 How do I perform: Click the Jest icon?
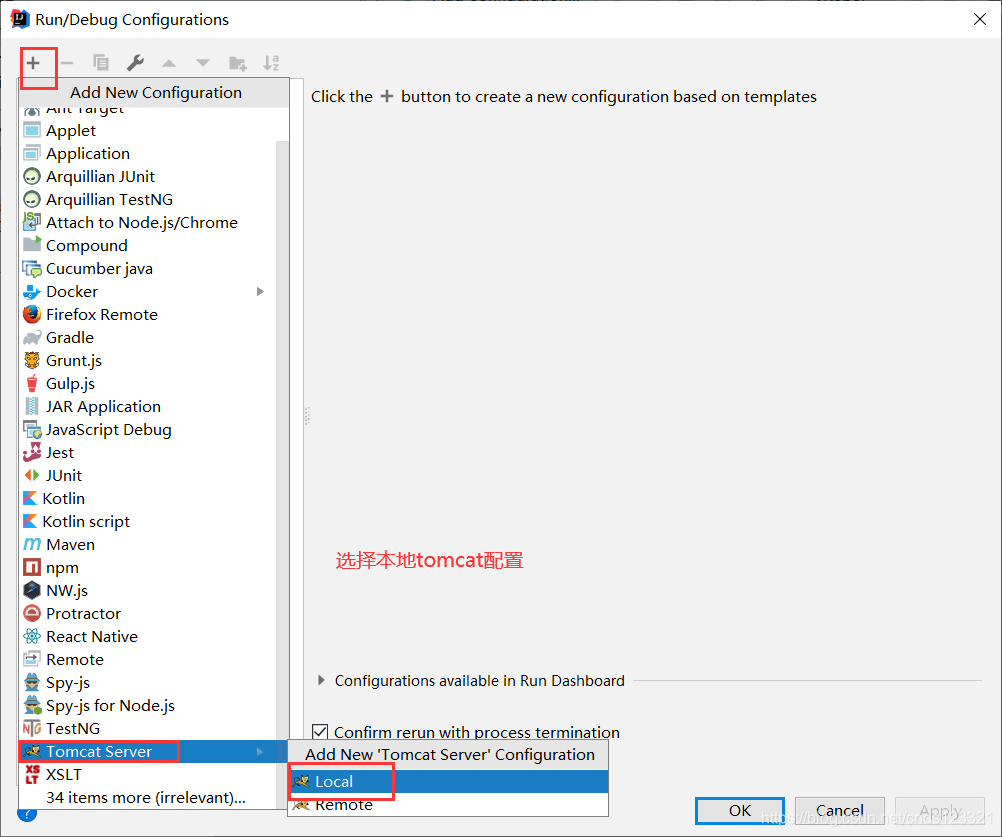[32, 452]
